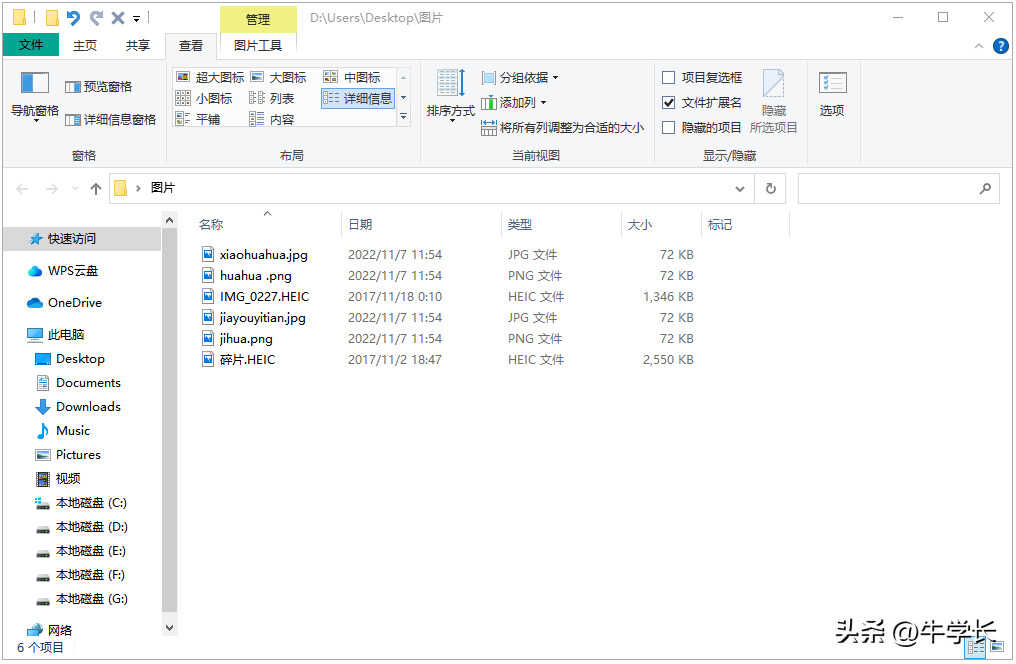
Task: Expand address bar history dropdown arrow
Action: 740,188
